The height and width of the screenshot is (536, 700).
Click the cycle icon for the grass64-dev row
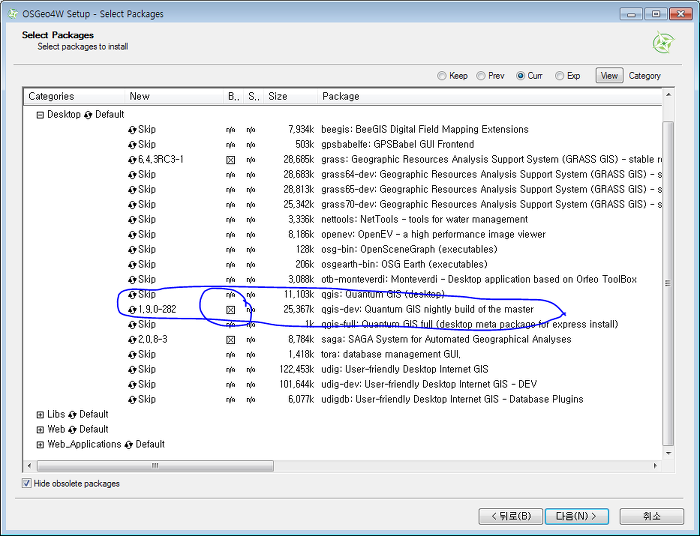point(132,175)
